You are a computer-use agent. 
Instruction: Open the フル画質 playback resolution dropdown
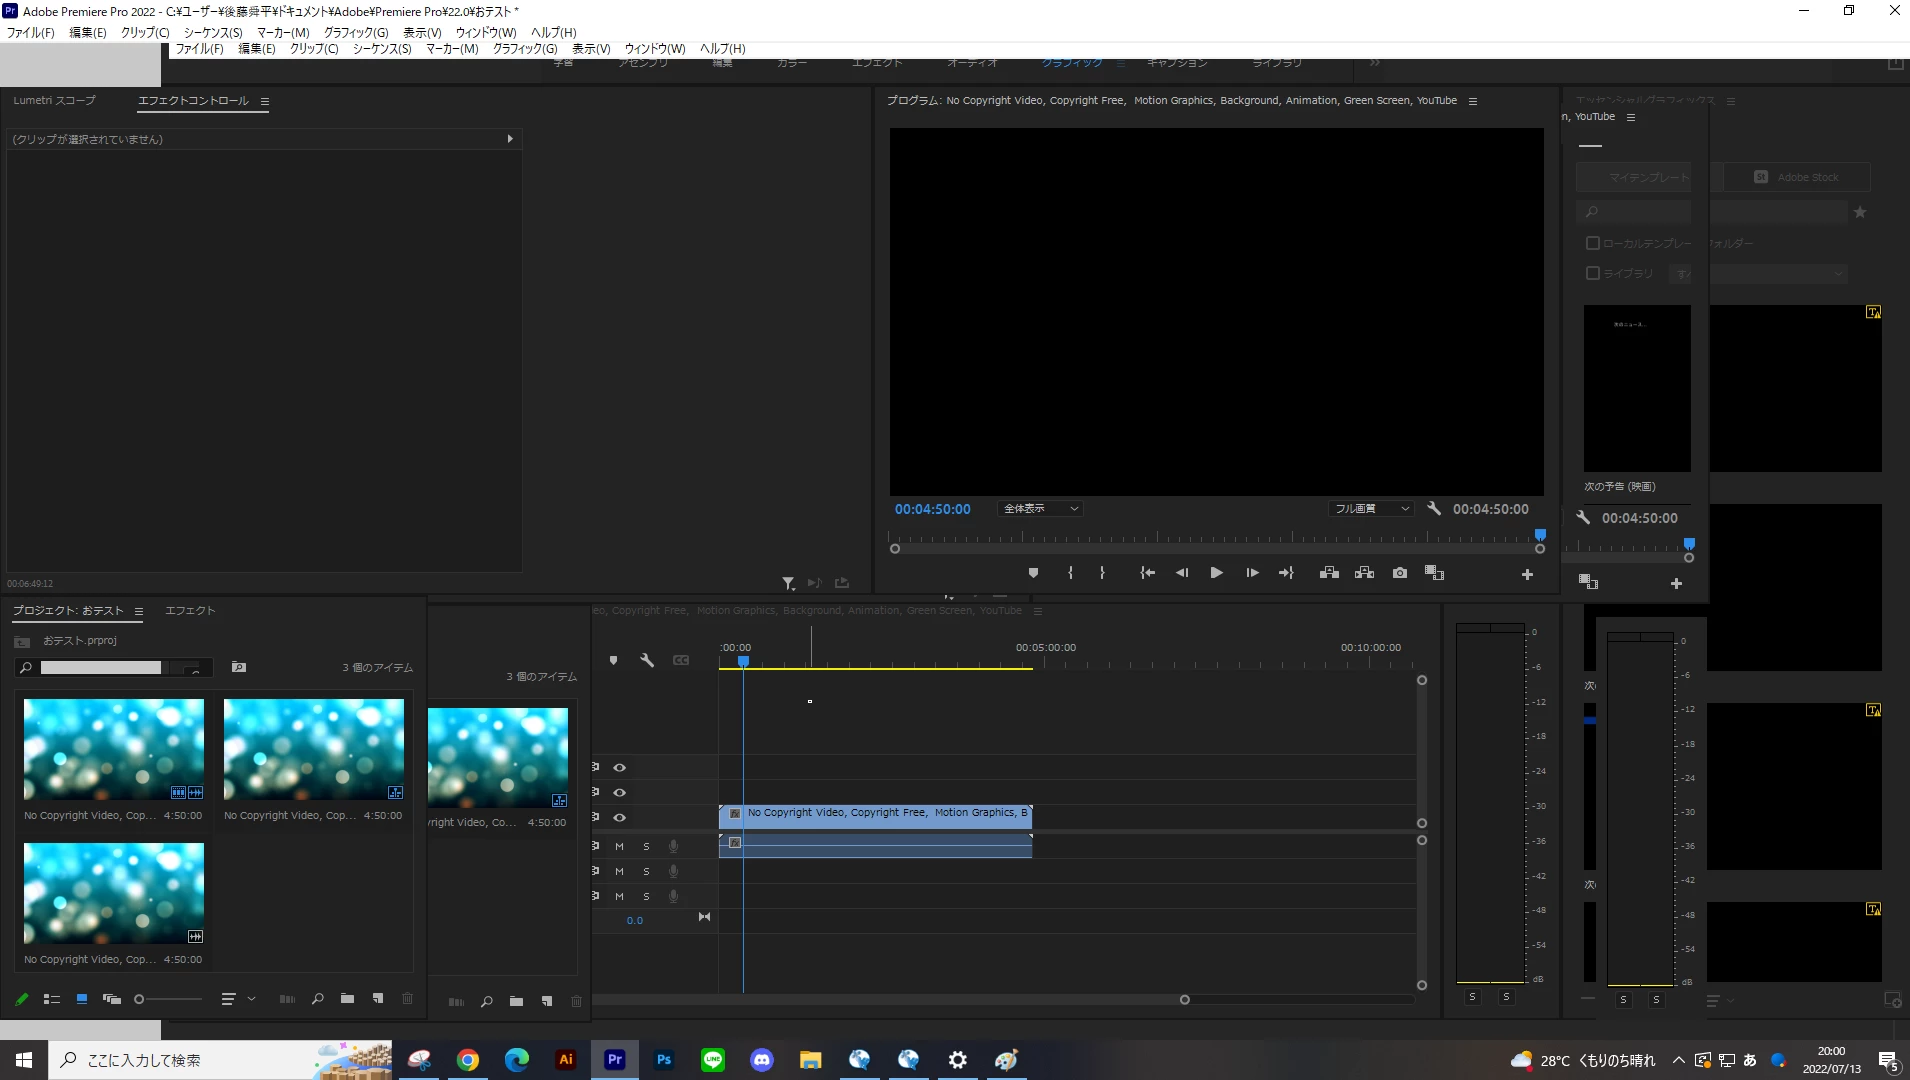pos(1372,509)
